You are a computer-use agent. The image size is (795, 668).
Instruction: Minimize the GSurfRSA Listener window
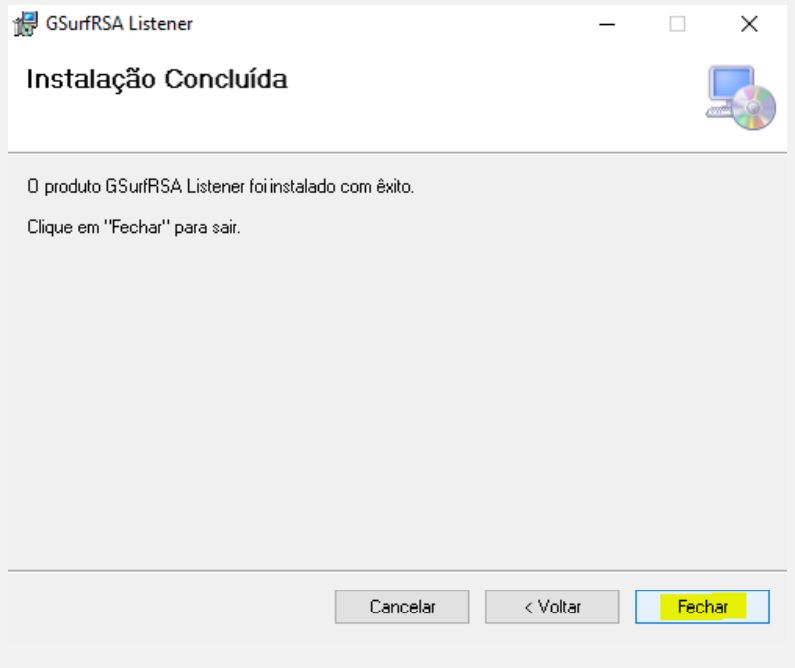click(607, 24)
